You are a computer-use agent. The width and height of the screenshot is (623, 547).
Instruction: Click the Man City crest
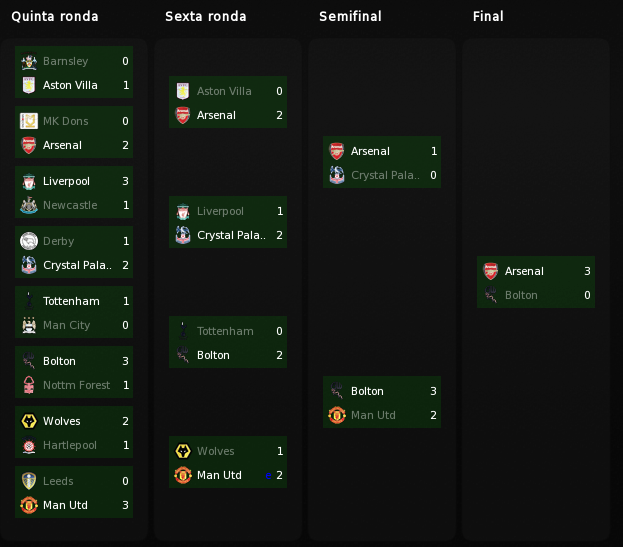(29, 325)
